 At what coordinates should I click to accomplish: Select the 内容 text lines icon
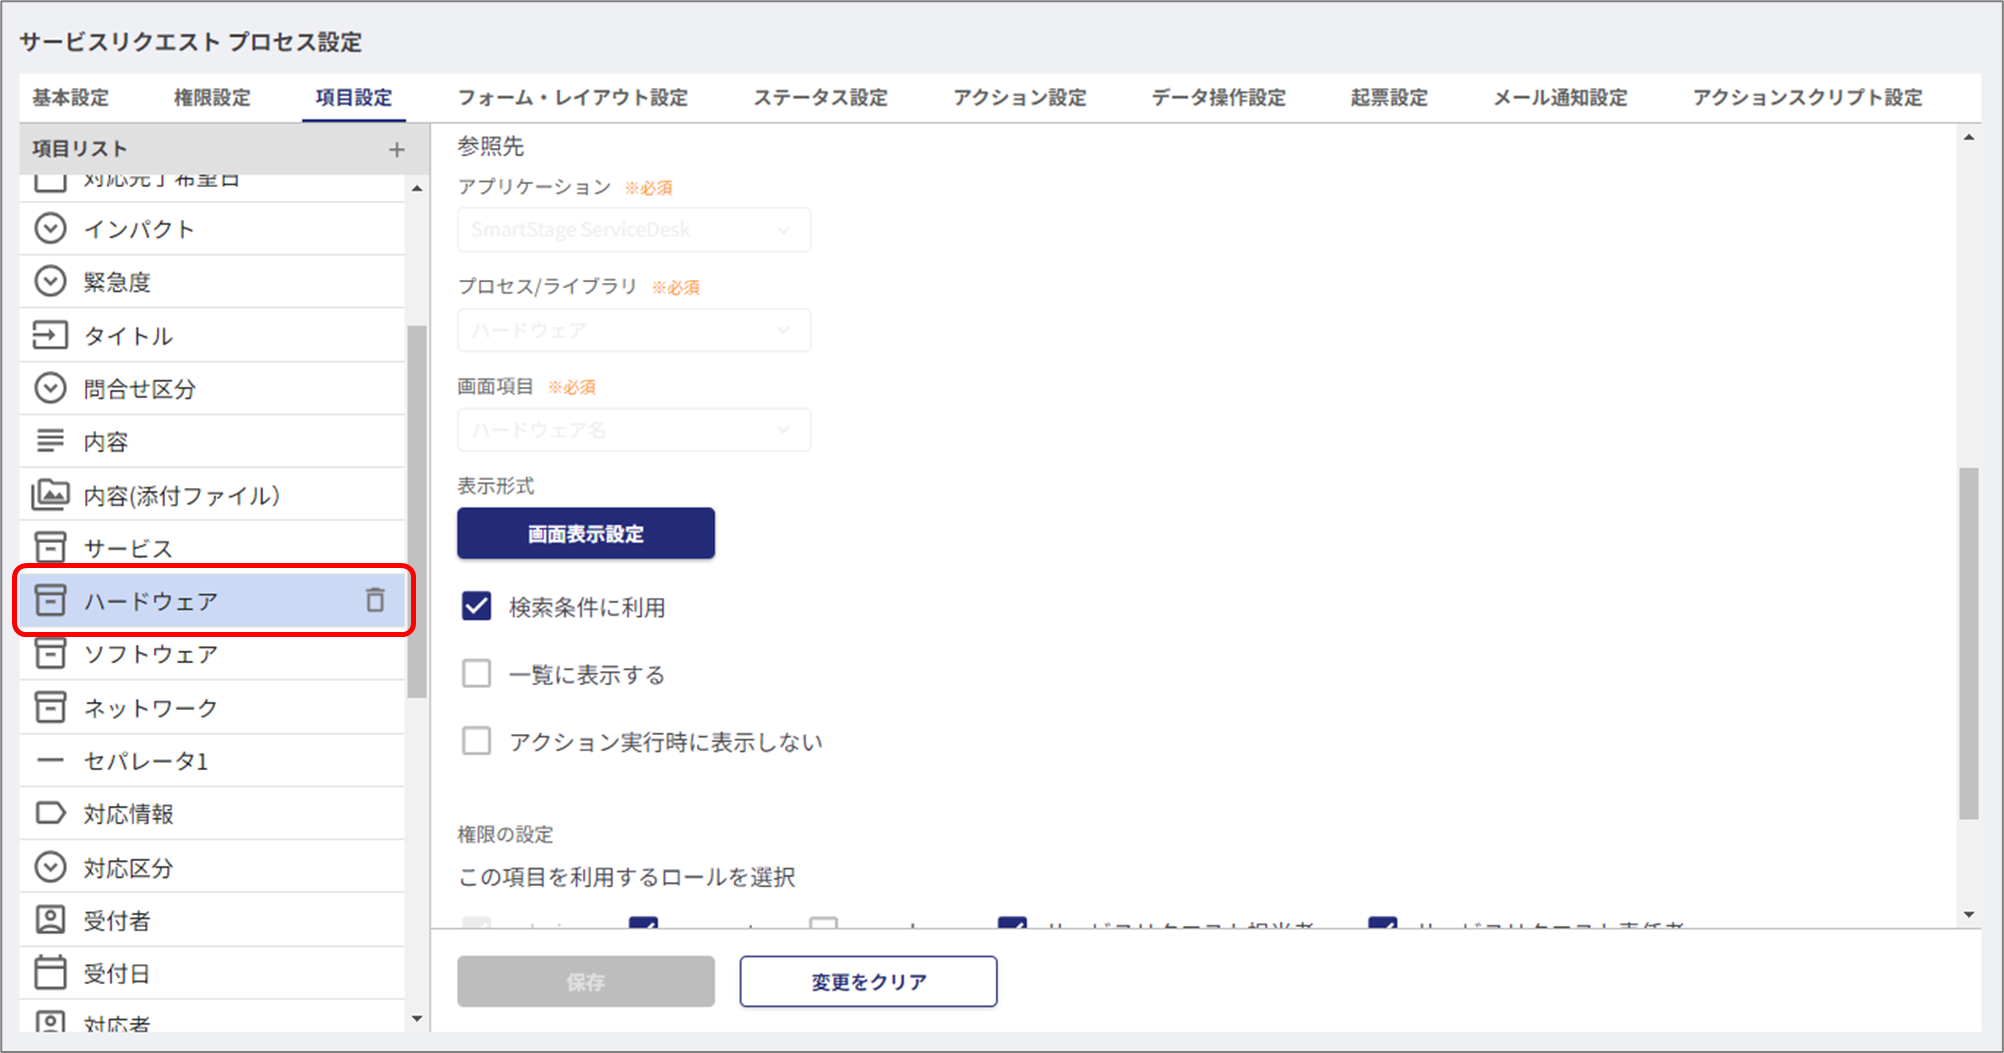[x=50, y=441]
